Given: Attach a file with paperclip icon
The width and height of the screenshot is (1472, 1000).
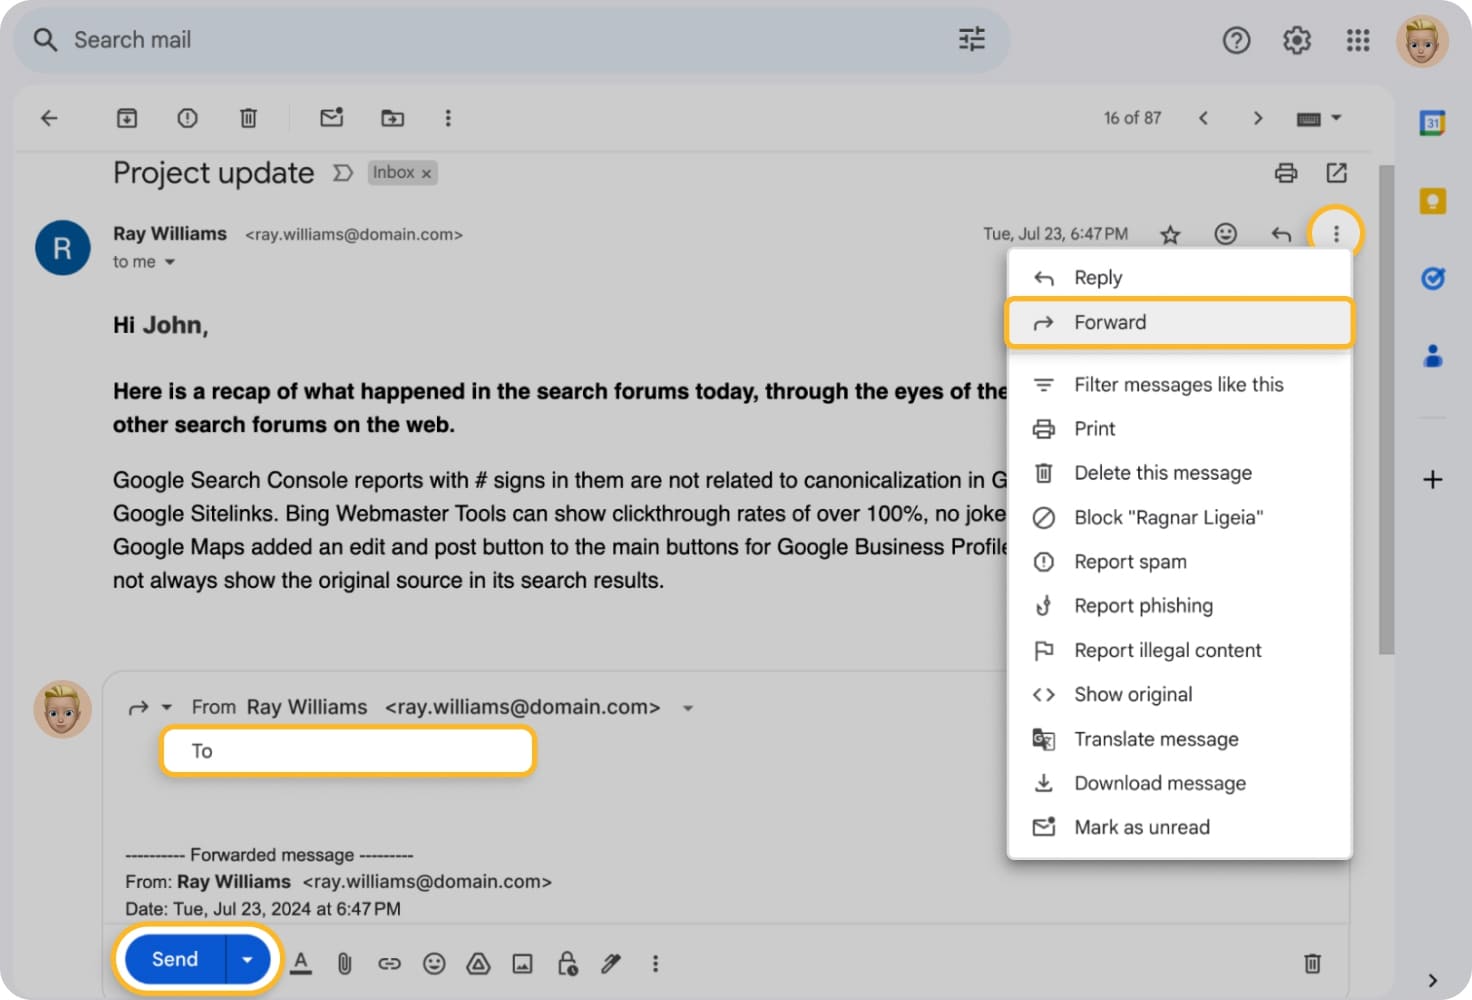Looking at the screenshot, I should tap(344, 963).
